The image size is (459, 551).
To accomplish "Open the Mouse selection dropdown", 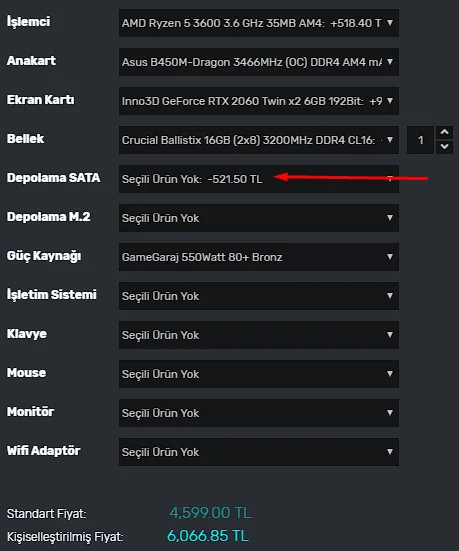I will tap(259, 374).
